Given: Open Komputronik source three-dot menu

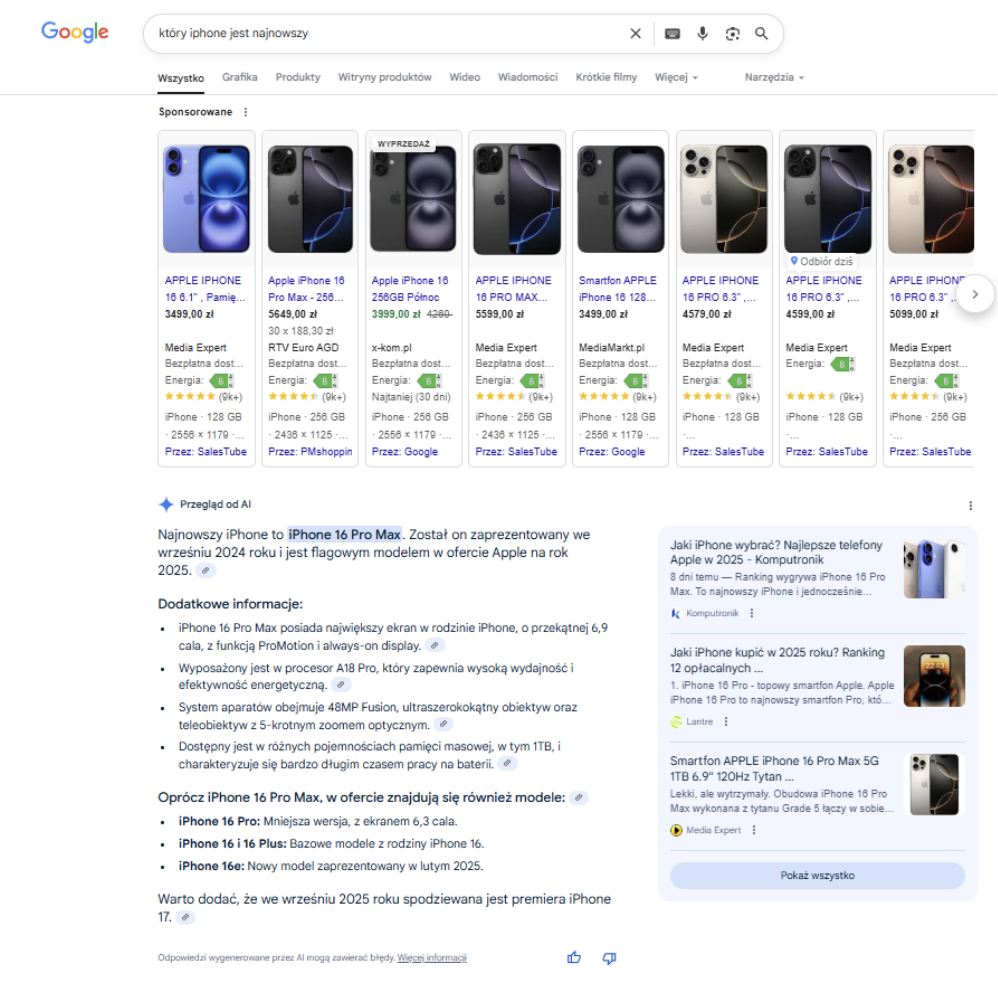Looking at the screenshot, I should point(752,613).
